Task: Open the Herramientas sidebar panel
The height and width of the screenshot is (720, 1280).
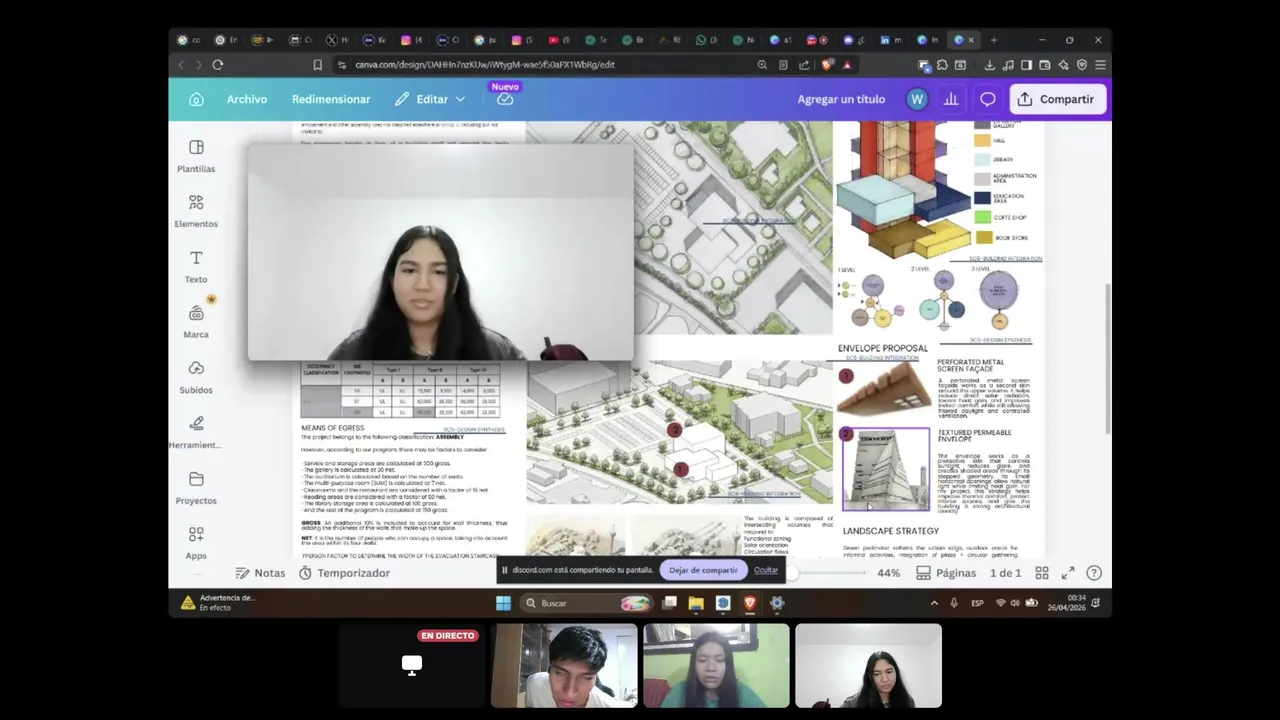Action: pyautogui.click(x=196, y=432)
